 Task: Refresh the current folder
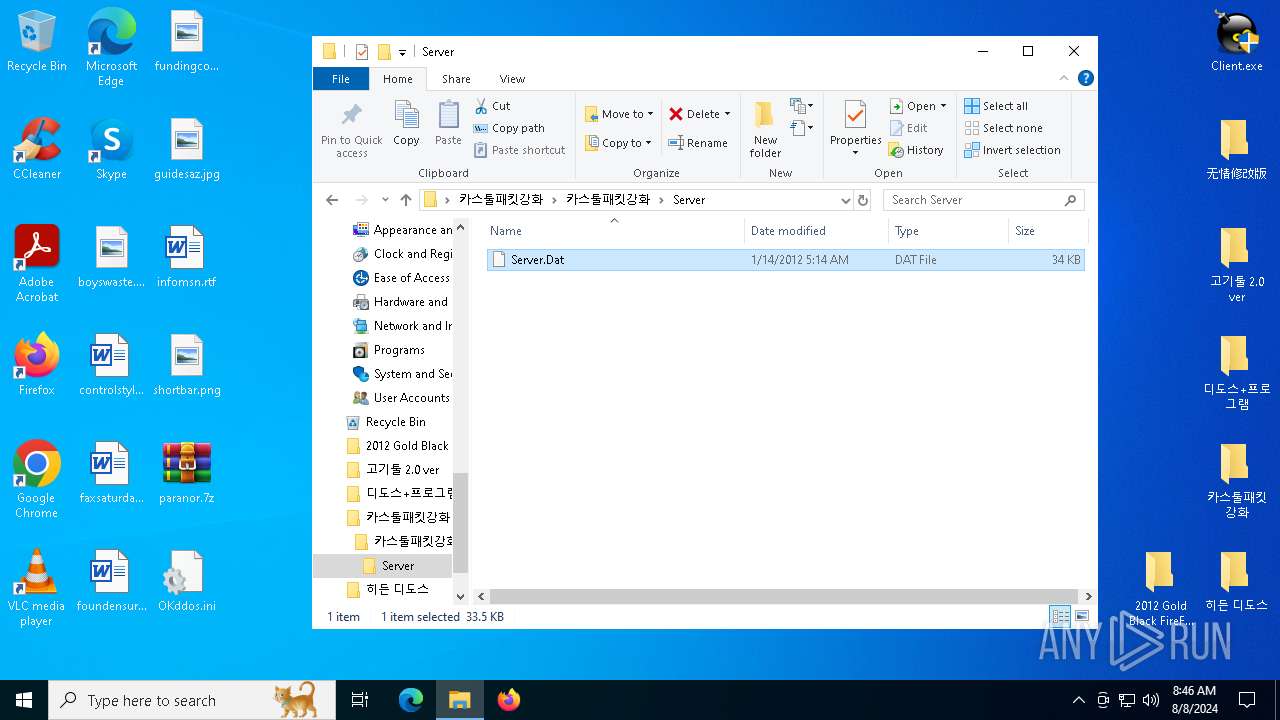863,200
